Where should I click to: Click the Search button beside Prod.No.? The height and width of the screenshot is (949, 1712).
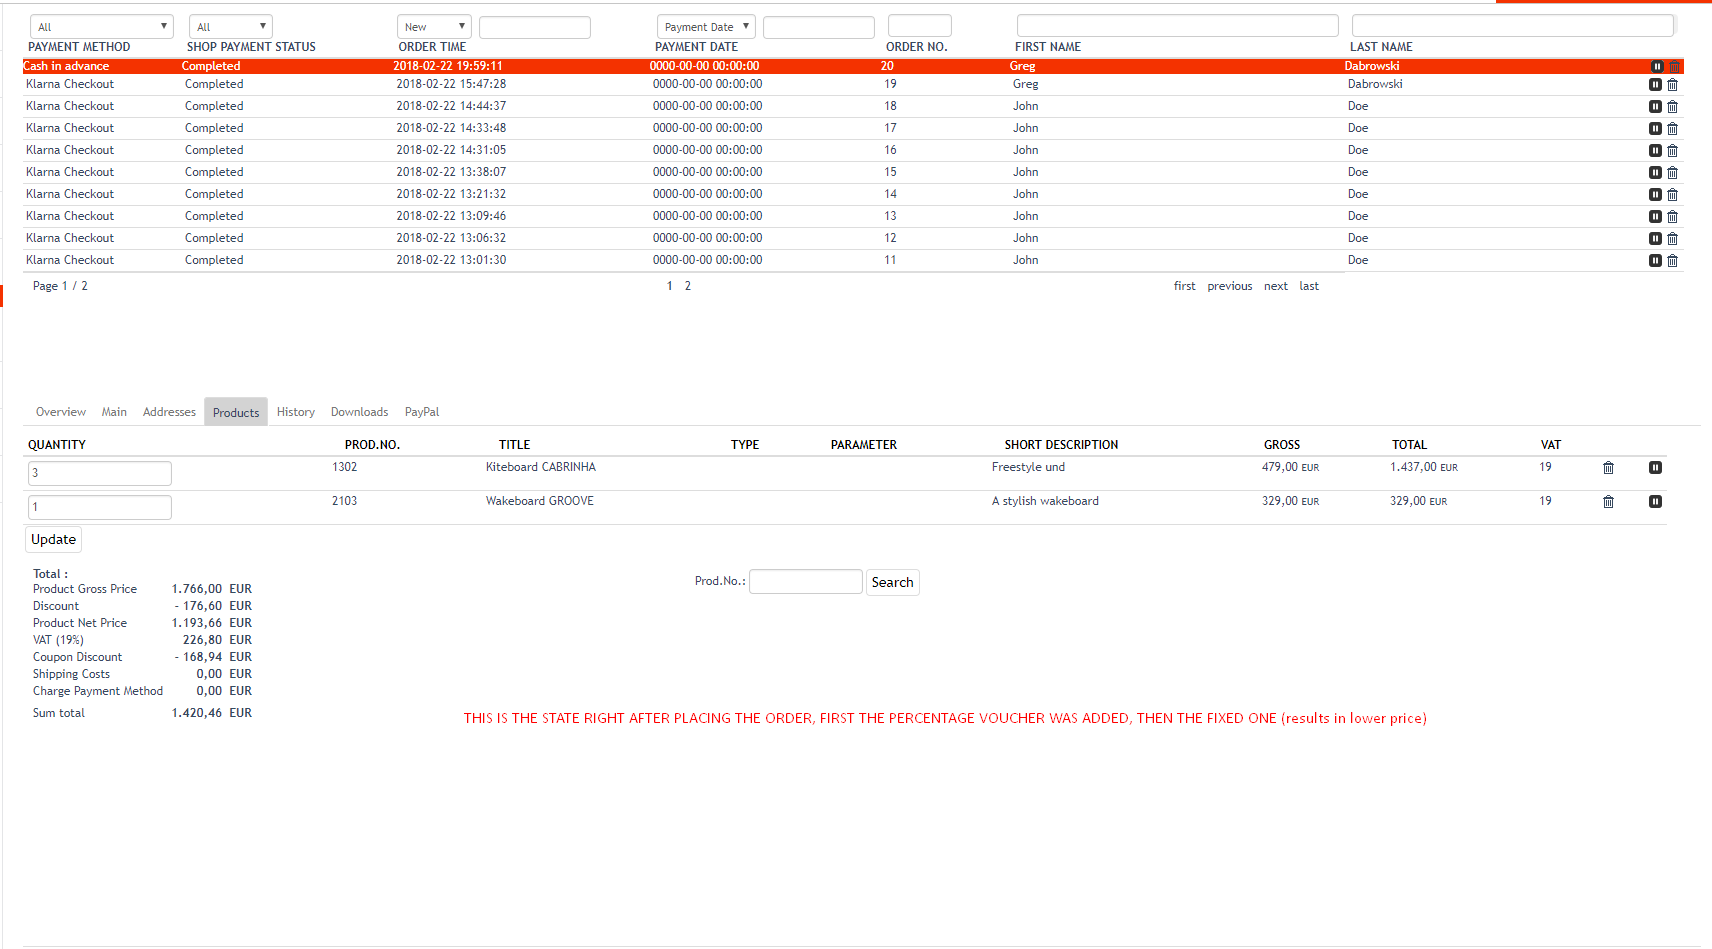tap(892, 583)
